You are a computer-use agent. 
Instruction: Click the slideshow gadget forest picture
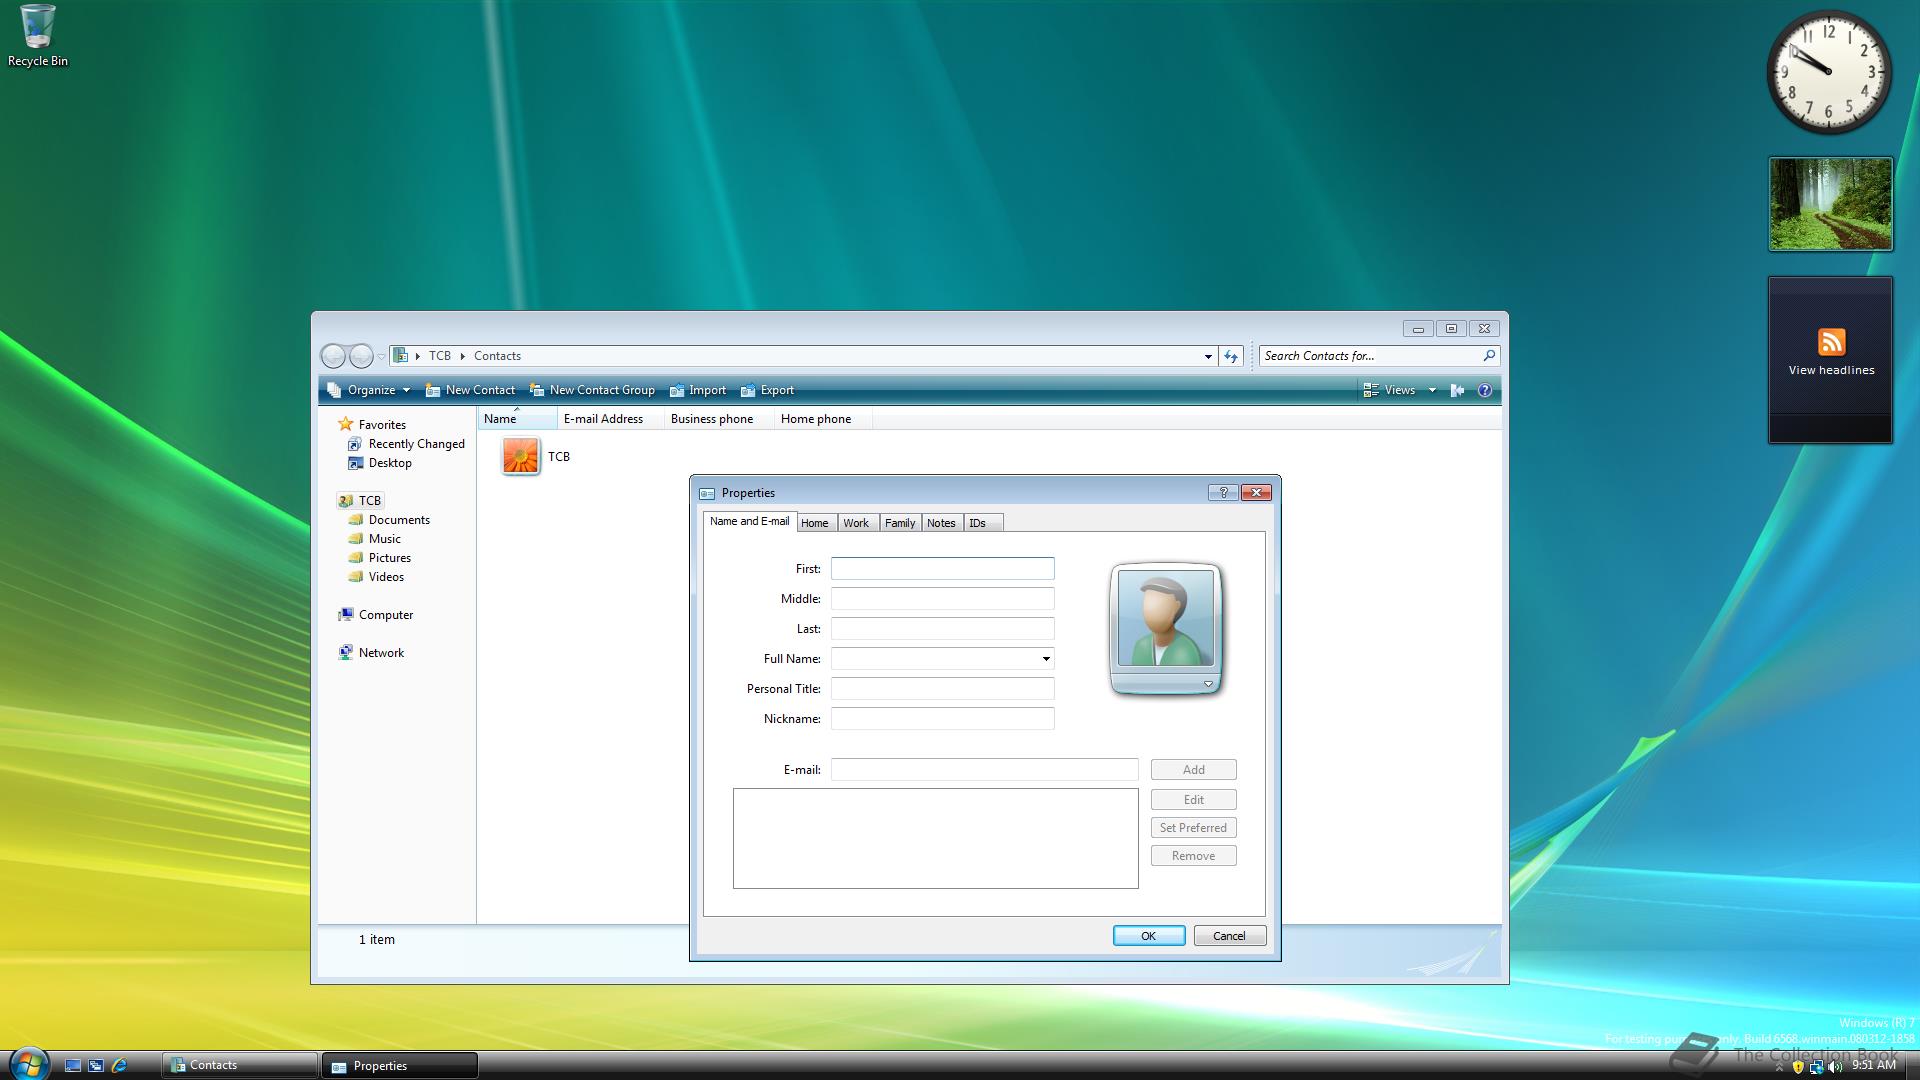click(x=1830, y=203)
